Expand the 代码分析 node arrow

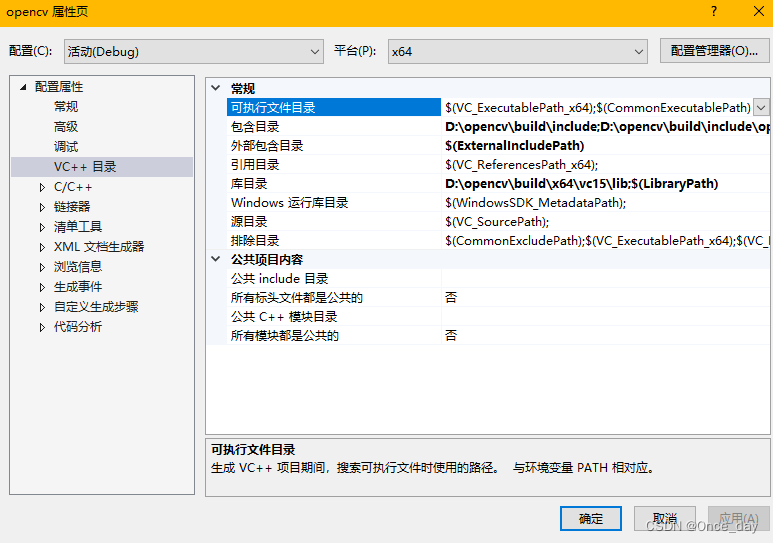click(x=42, y=327)
